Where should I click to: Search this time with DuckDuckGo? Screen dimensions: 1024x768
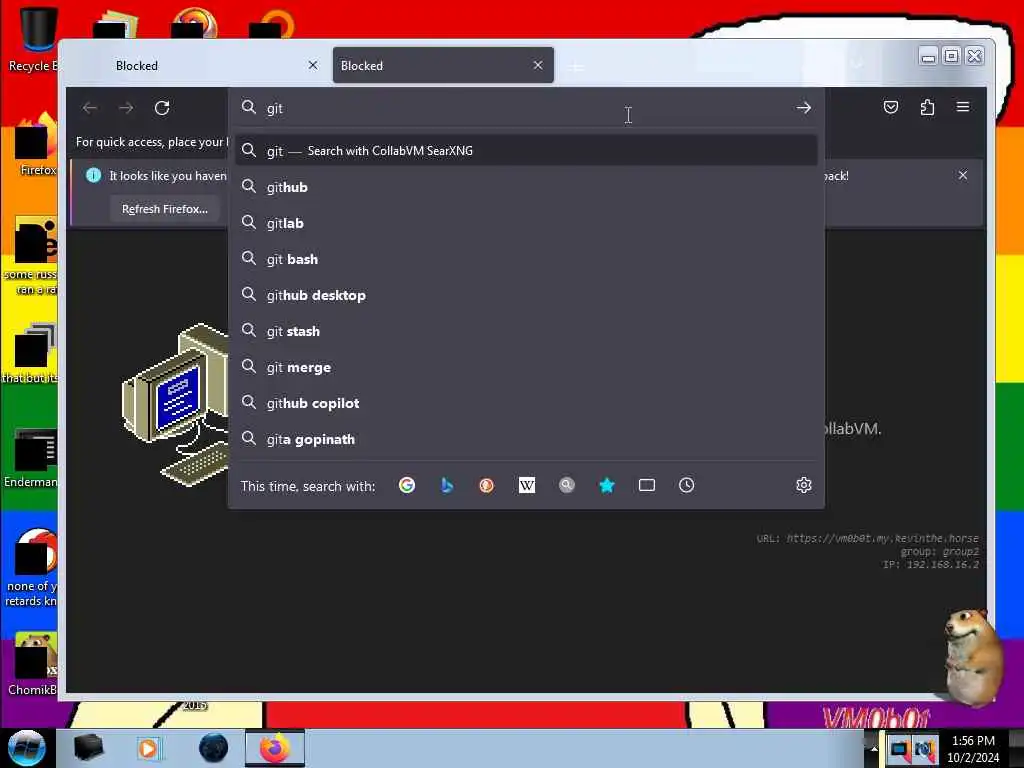(x=487, y=485)
